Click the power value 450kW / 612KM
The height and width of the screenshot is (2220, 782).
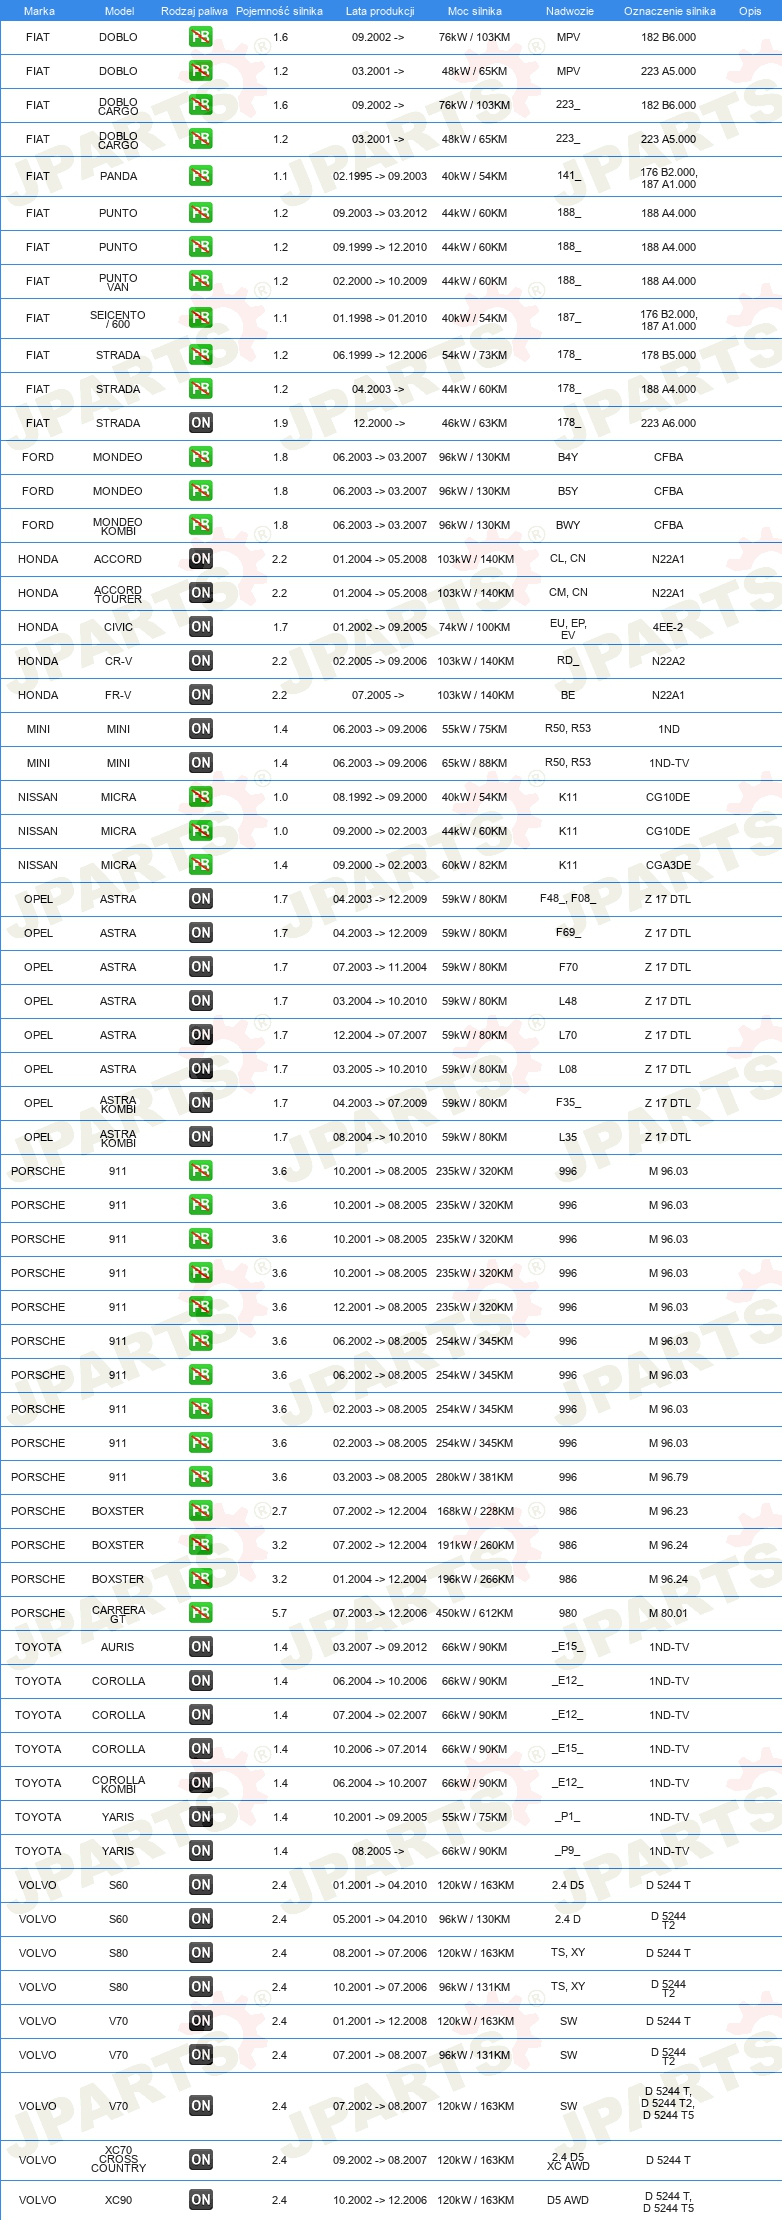[474, 1613]
